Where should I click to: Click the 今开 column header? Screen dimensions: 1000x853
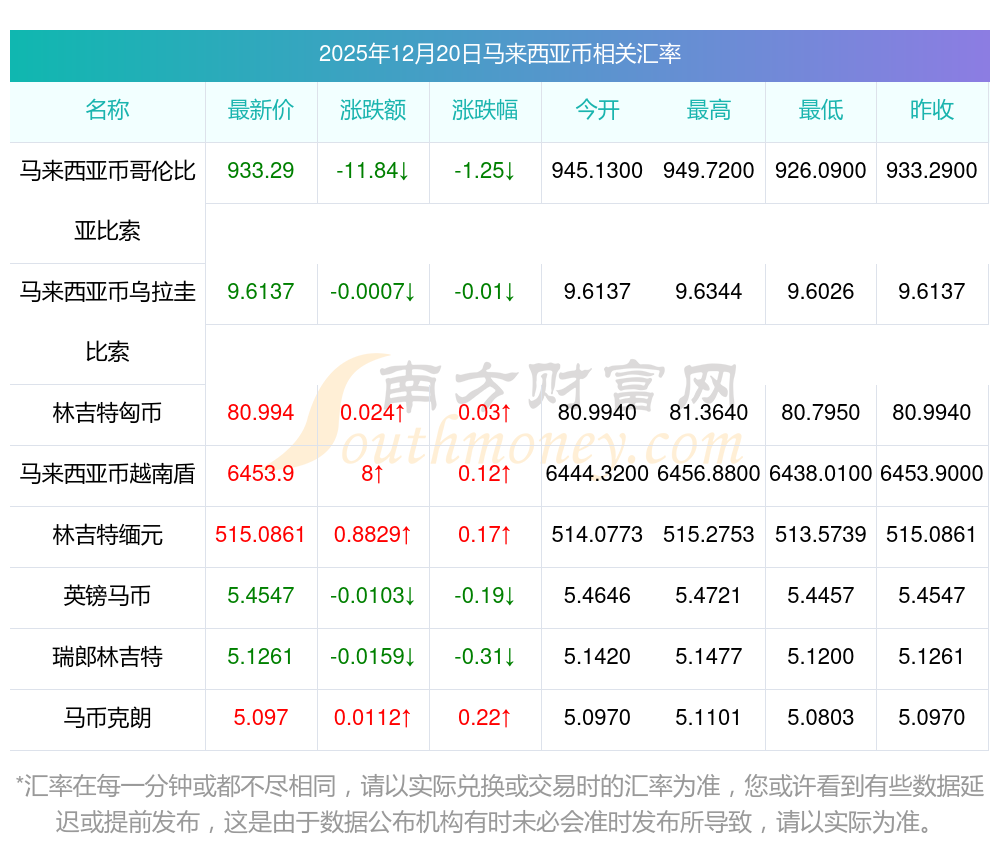pyautogui.click(x=597, y=110)
